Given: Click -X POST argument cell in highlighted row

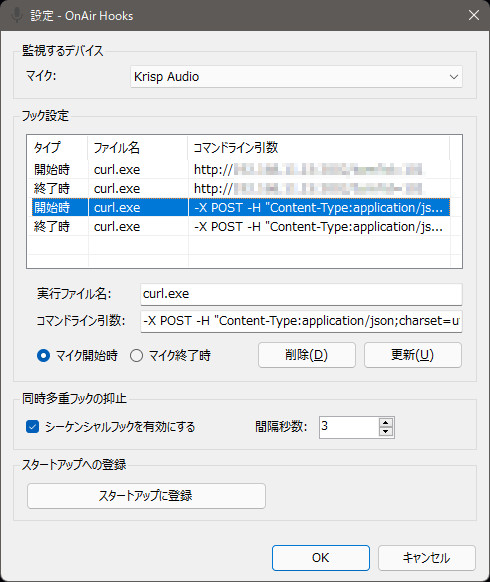Looking at the screenshot, I should point(319,207).
